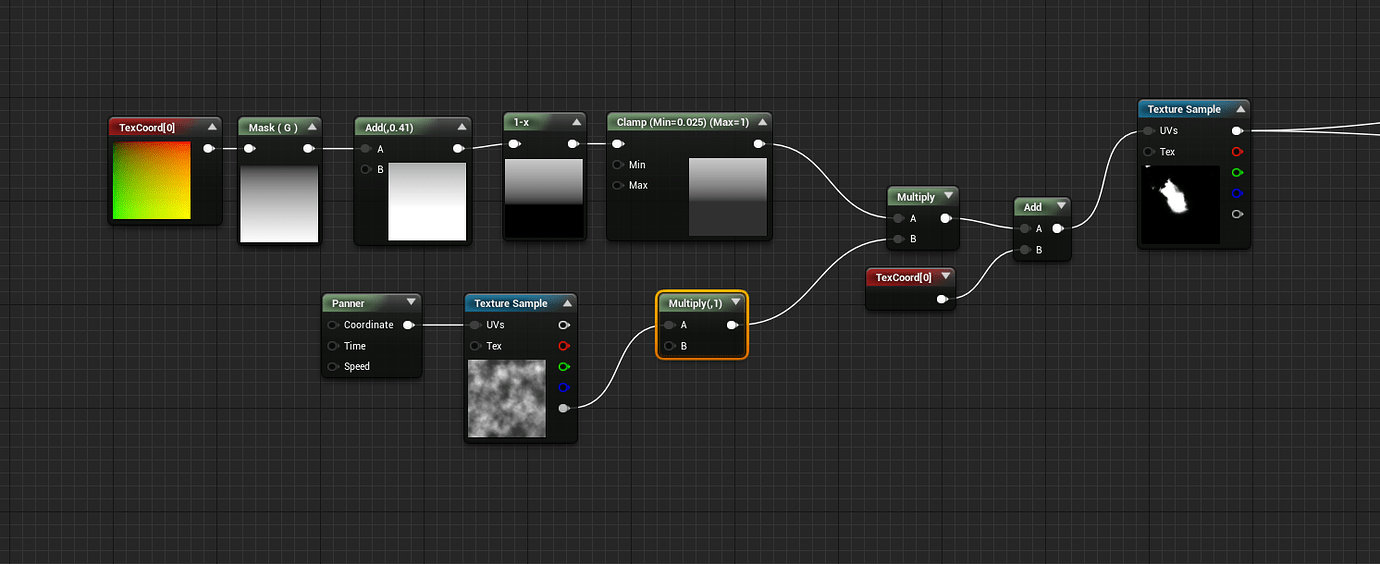1380x564 pixels.
Task: Click the Coordinate output pin on Panner
Action: pos(408,325)
